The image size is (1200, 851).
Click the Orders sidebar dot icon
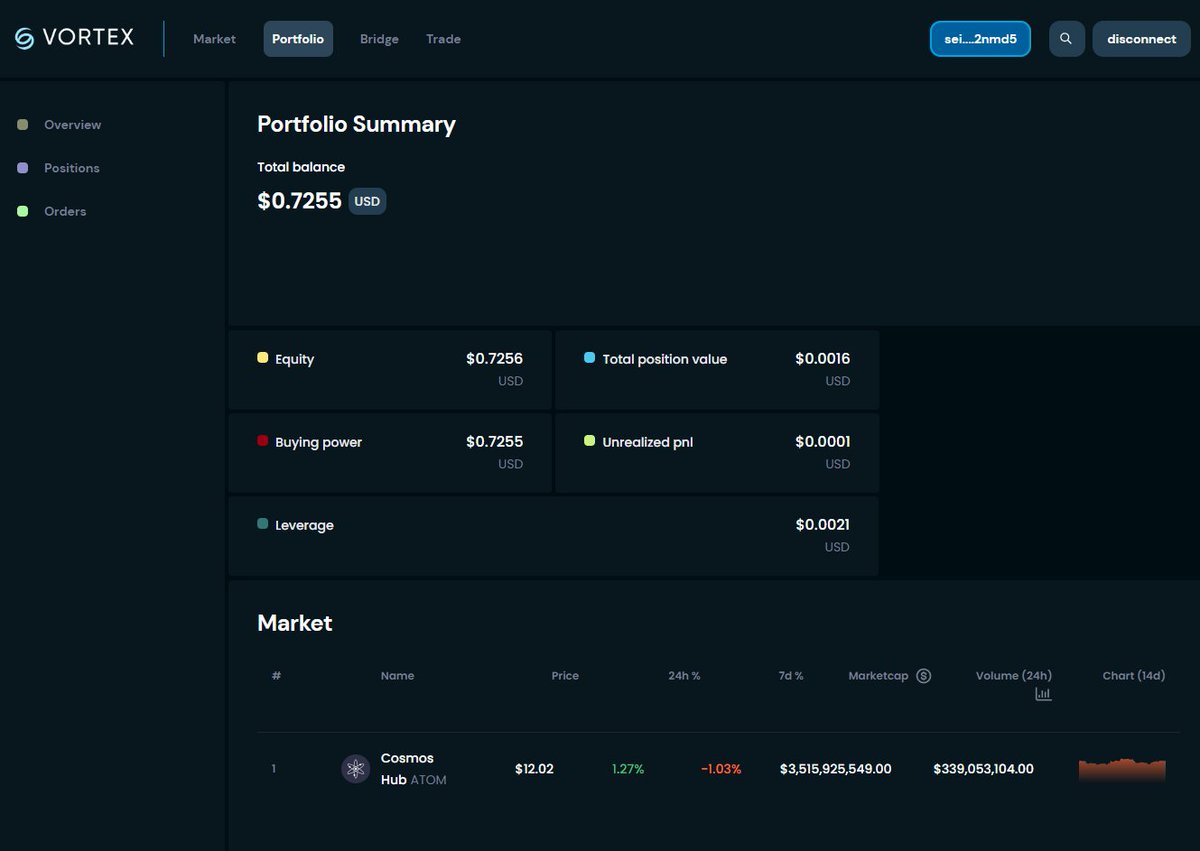tap(23, 211)
